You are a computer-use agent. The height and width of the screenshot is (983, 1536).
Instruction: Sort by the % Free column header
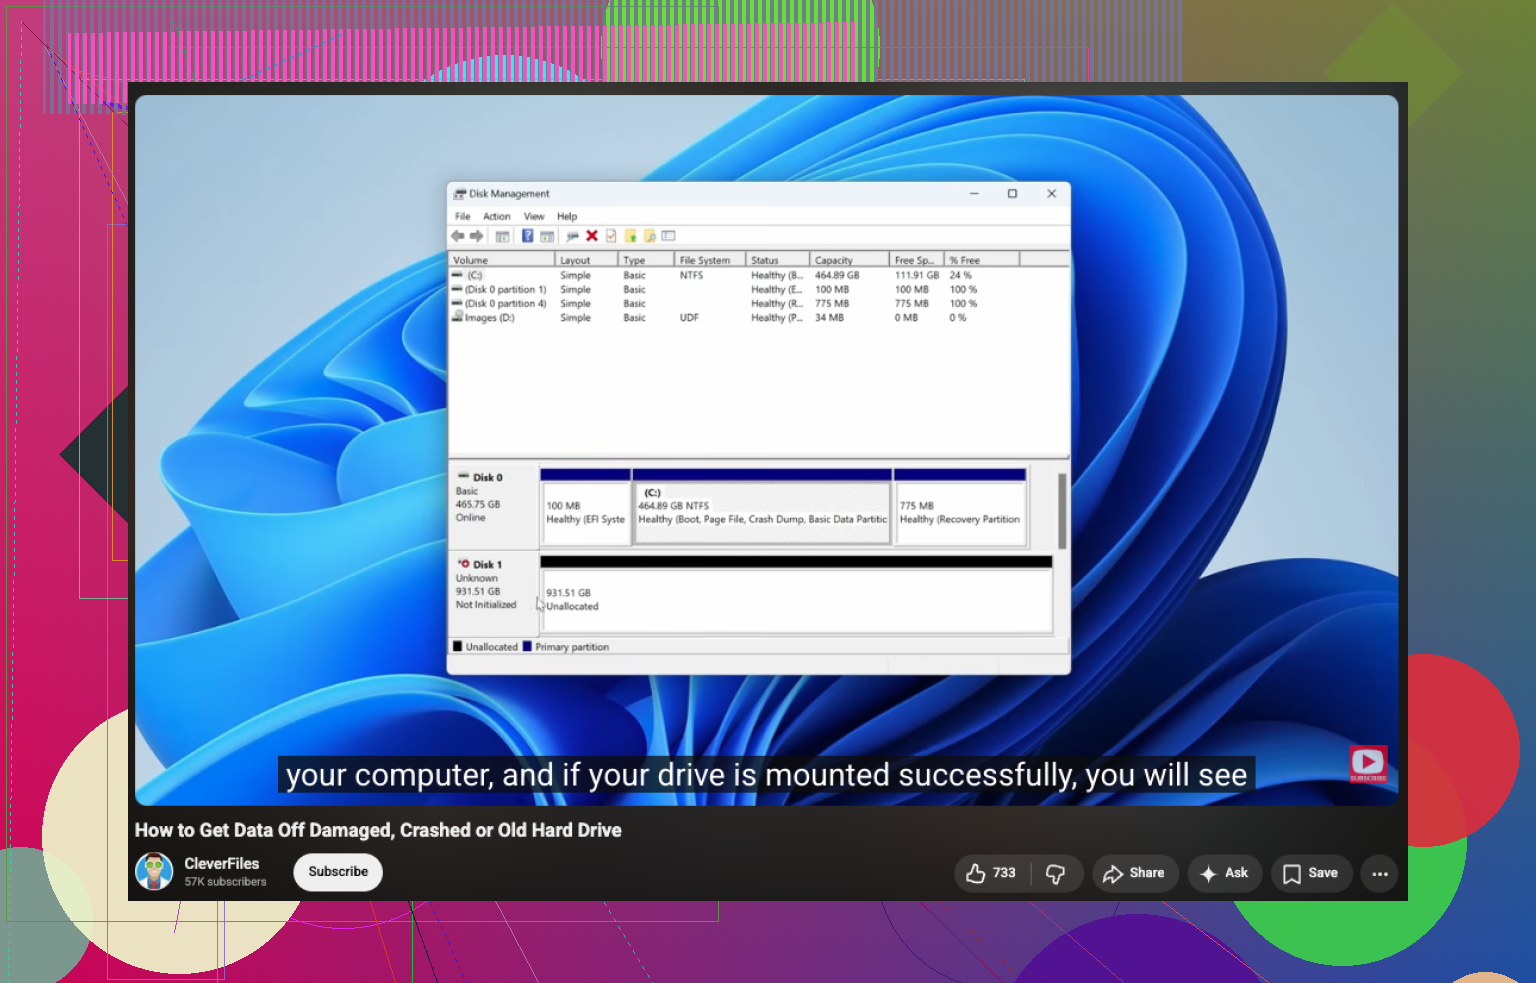point(982,260)
